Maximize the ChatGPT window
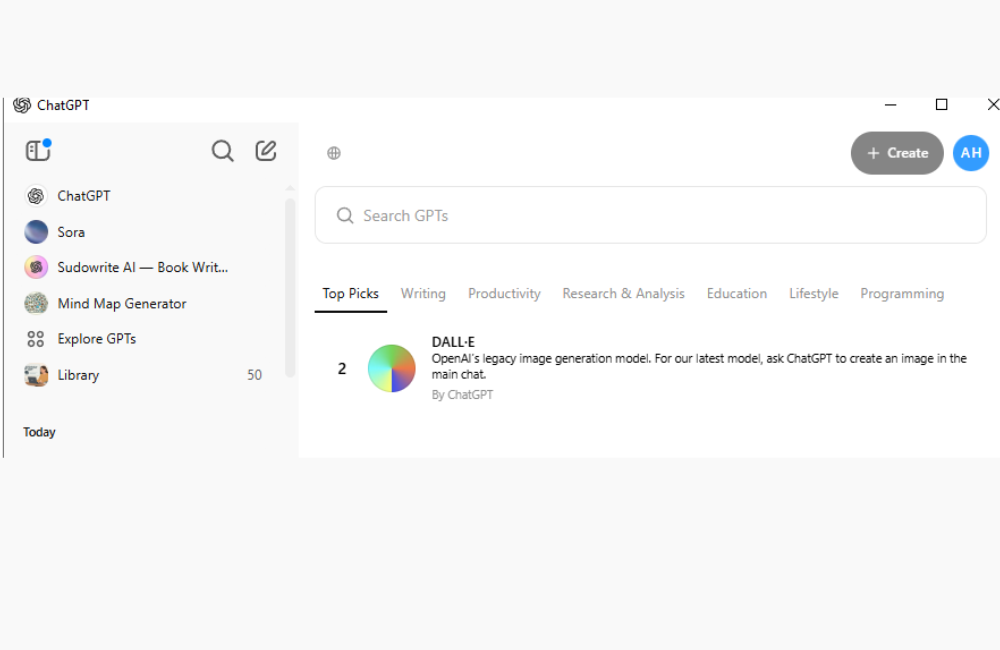The height and width of the screenshot is (650, 1000). coord(941,105)
